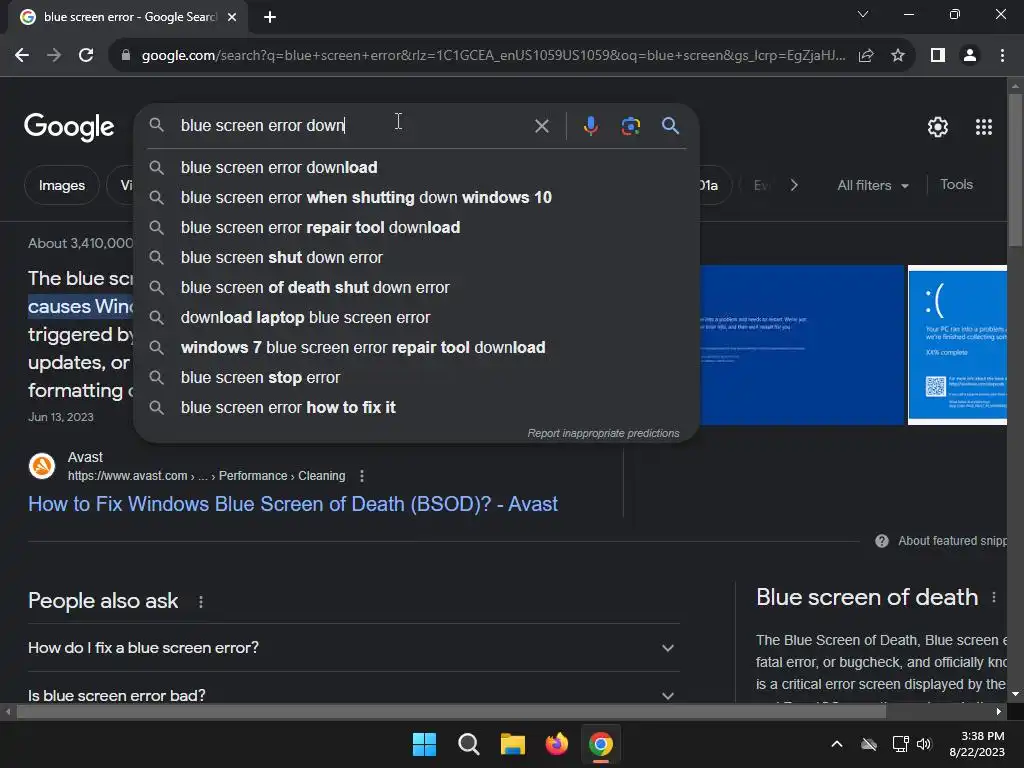Launch File Explorer from taskbar
The image size is (1024, 768).
point(513,744)
